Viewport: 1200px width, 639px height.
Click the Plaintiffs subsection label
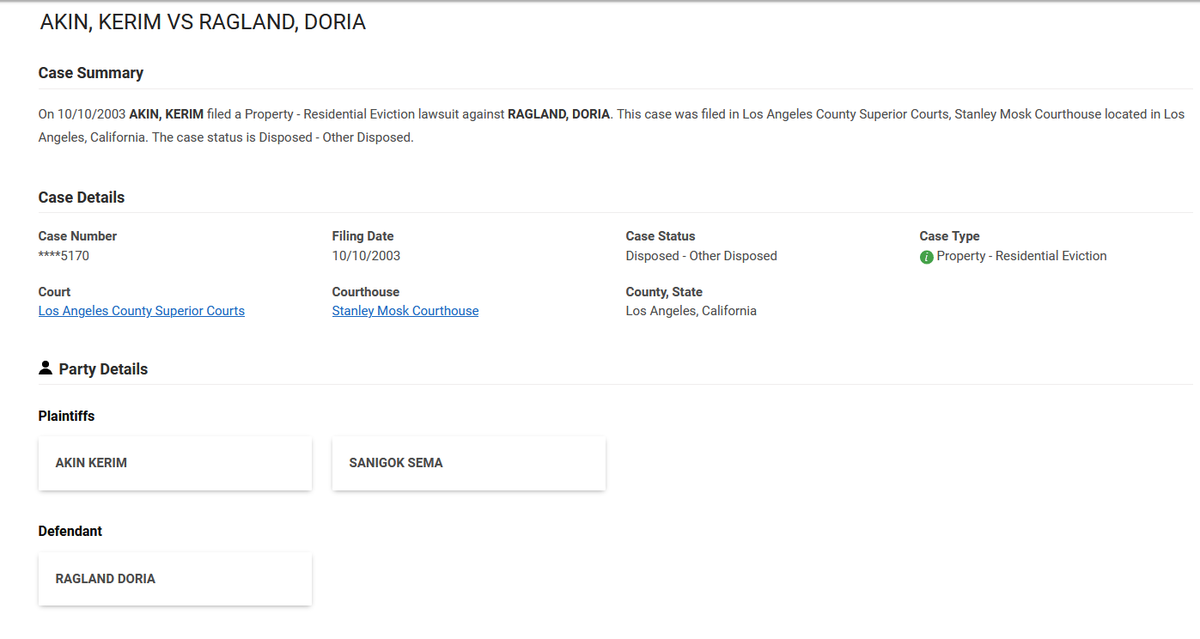67,416
